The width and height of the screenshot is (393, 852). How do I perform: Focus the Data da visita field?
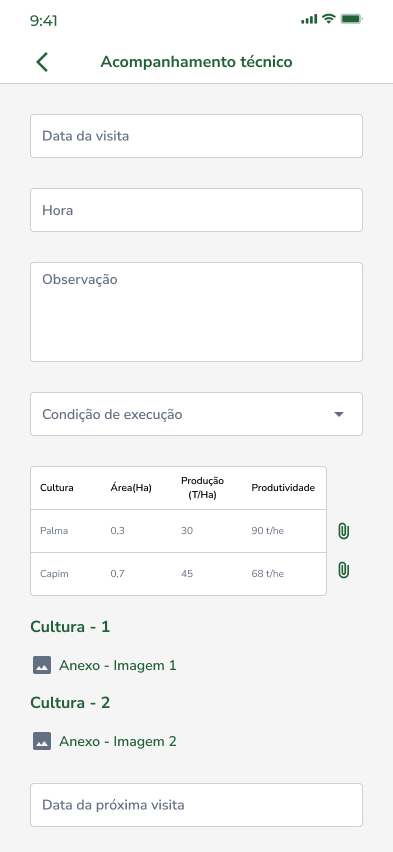pyautogui.click(x=196, y=136)
